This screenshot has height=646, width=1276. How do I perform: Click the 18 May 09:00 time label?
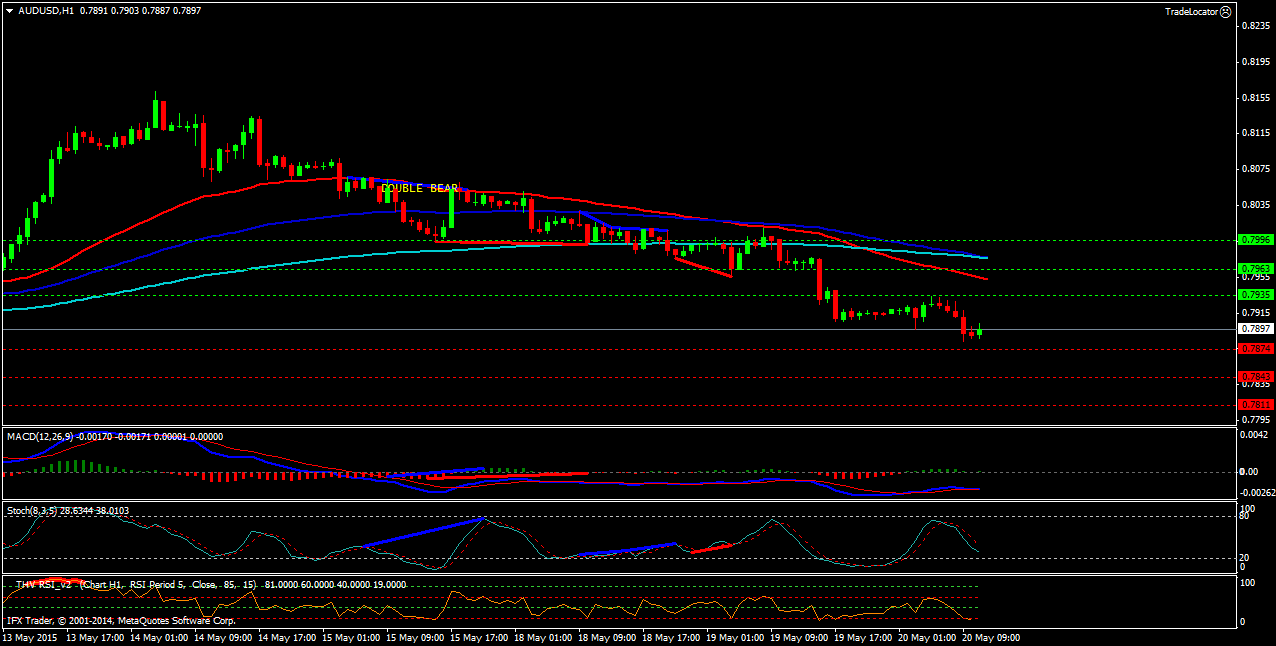[606, 637]
